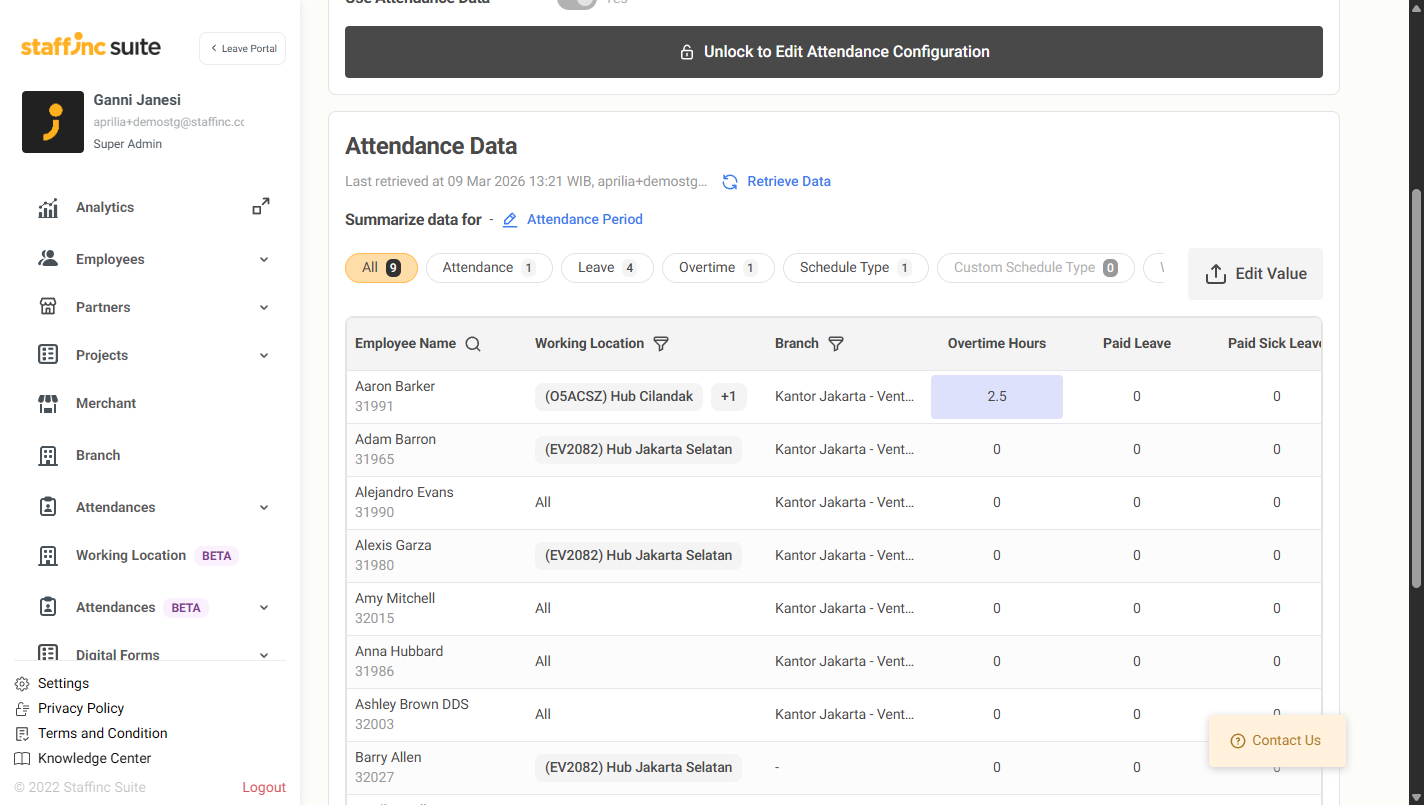Screen dimensions: 1424x805
Task: Open the Branch column filter icon
Action: [836, 344]
